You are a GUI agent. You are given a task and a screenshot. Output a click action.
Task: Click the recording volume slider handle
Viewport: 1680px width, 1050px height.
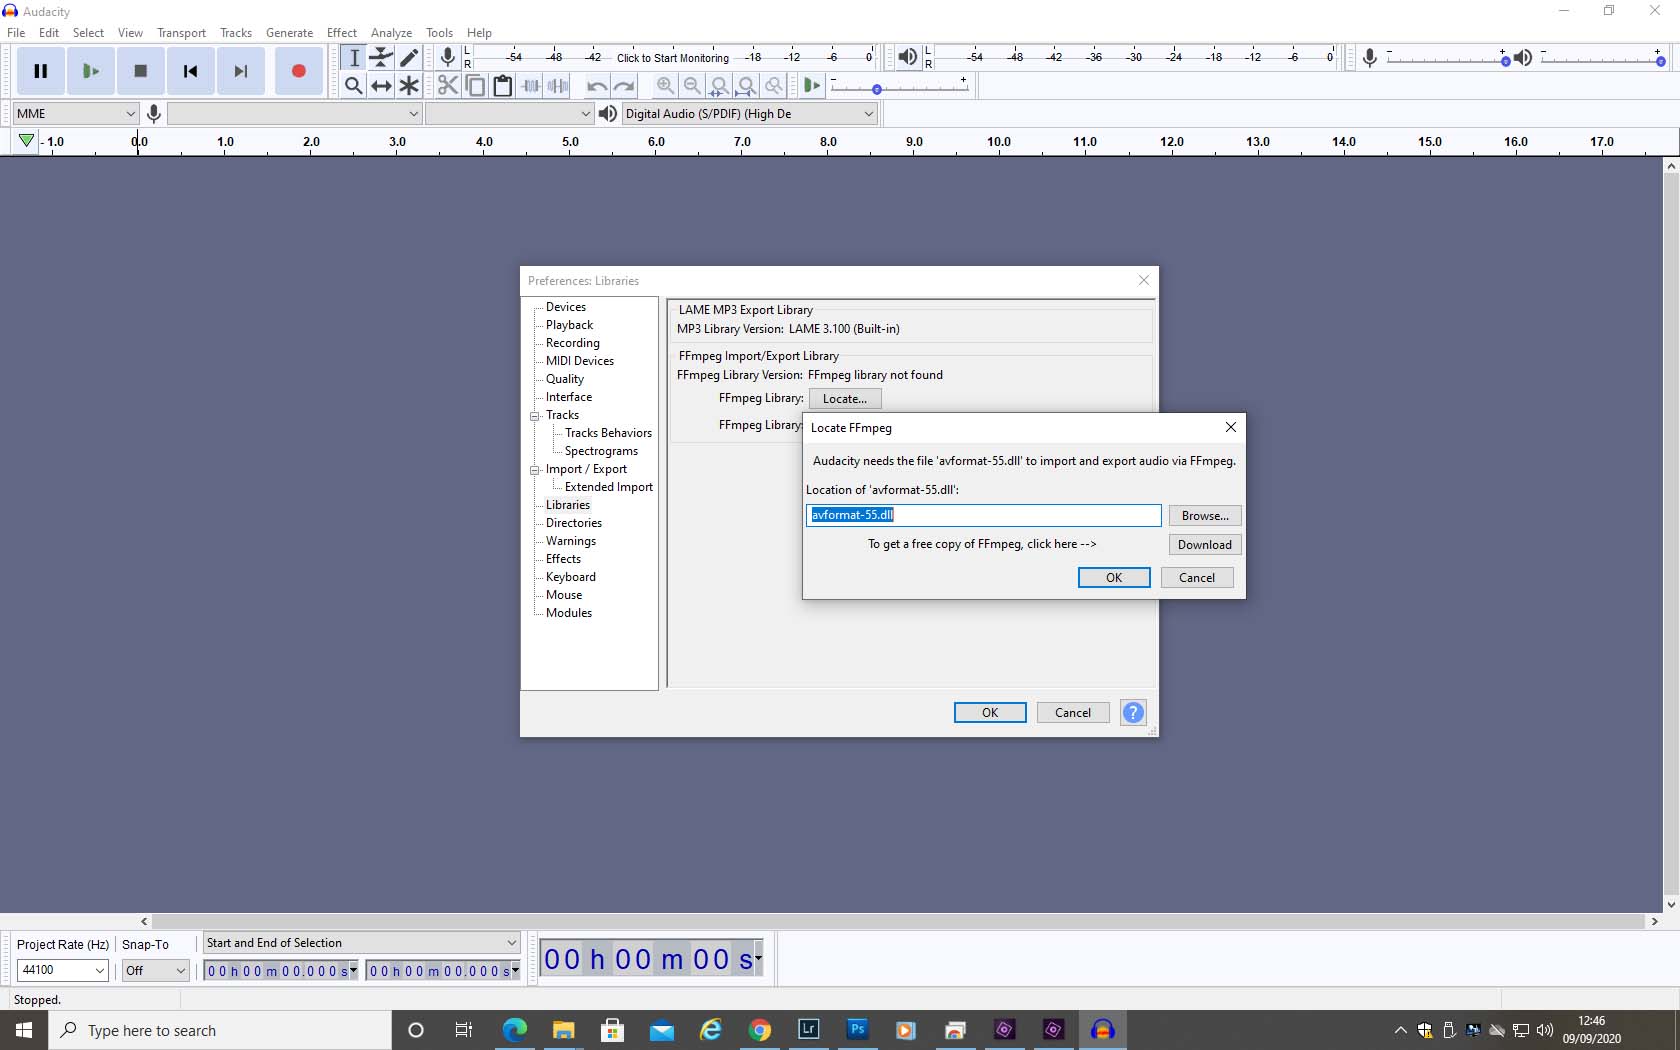pyautogui.click(x=1505, y=61)
